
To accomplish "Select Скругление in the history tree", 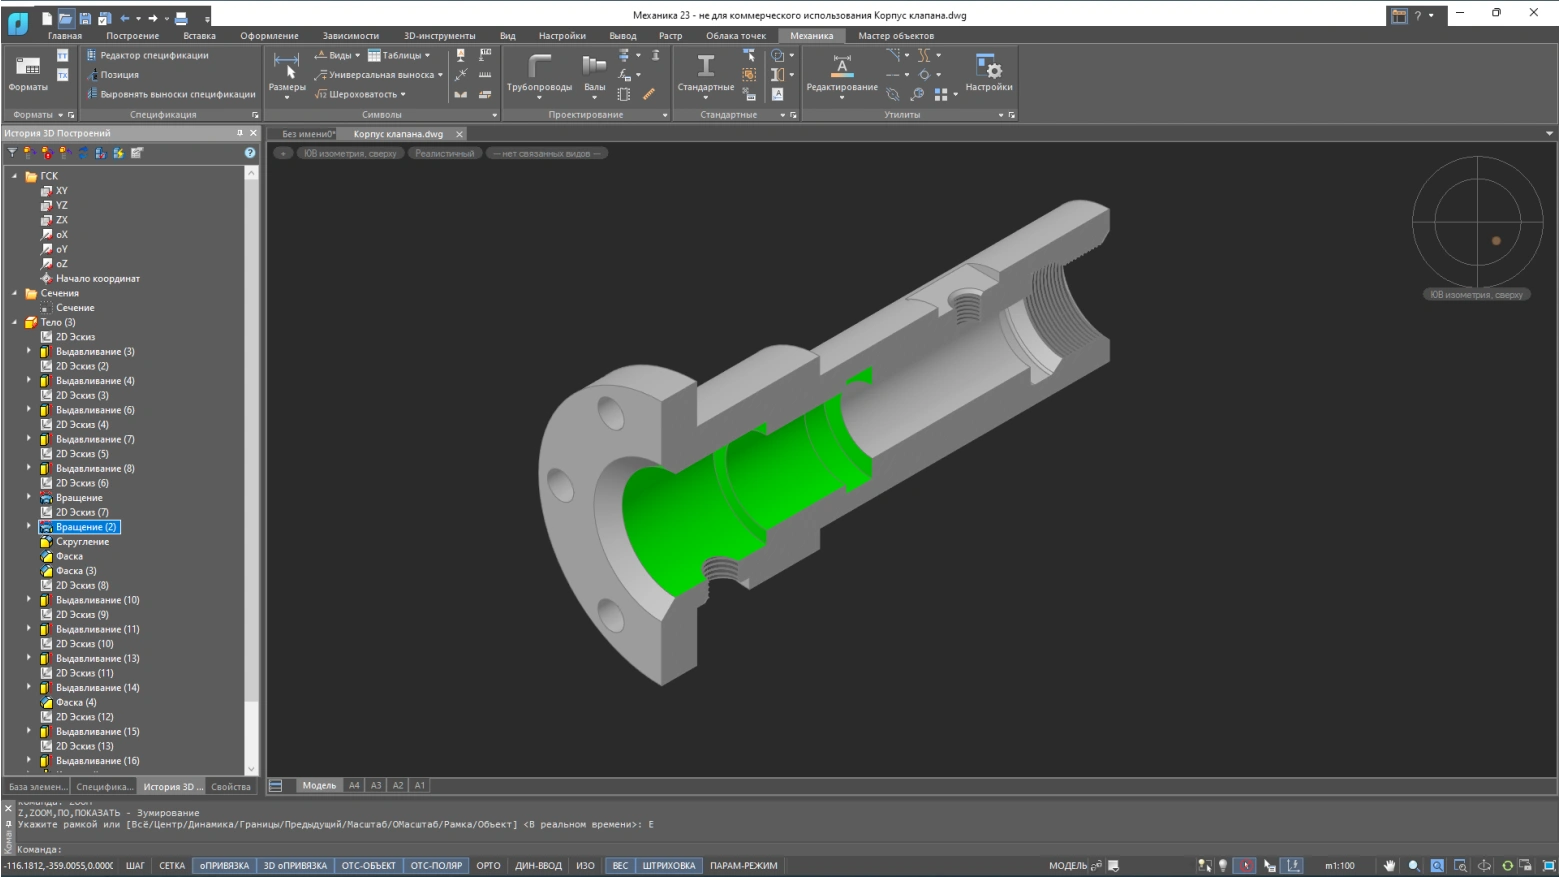I will [82, 542].
